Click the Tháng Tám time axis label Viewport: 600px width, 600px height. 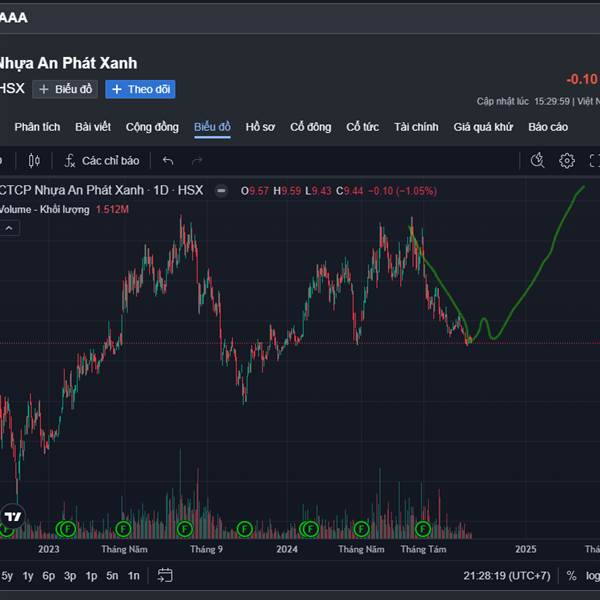[423, 549]
